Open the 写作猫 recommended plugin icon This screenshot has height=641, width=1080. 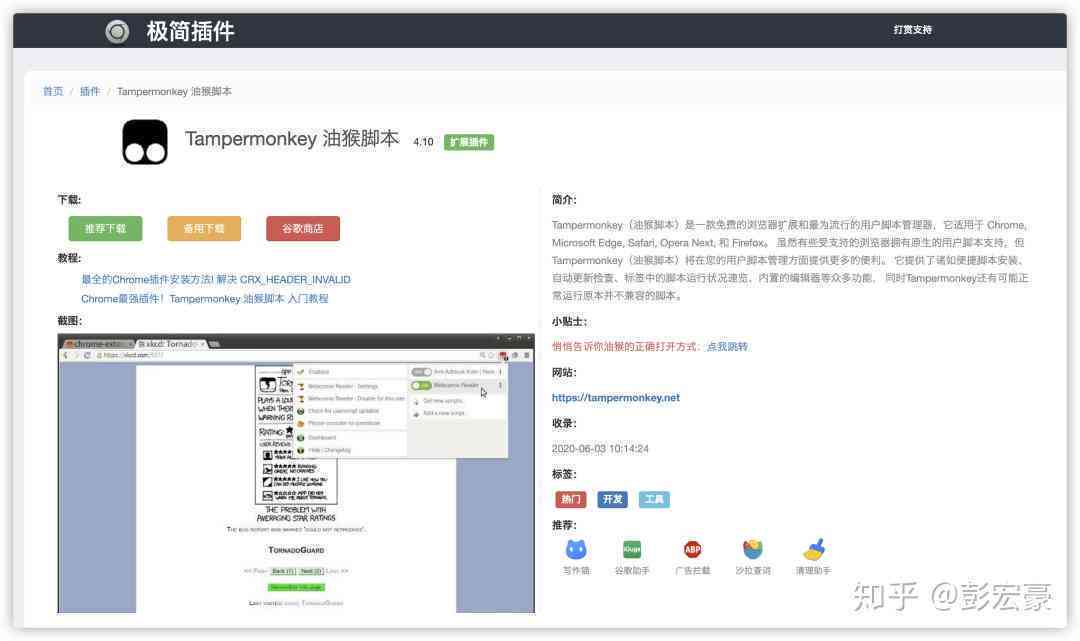(x=576, y=549)
